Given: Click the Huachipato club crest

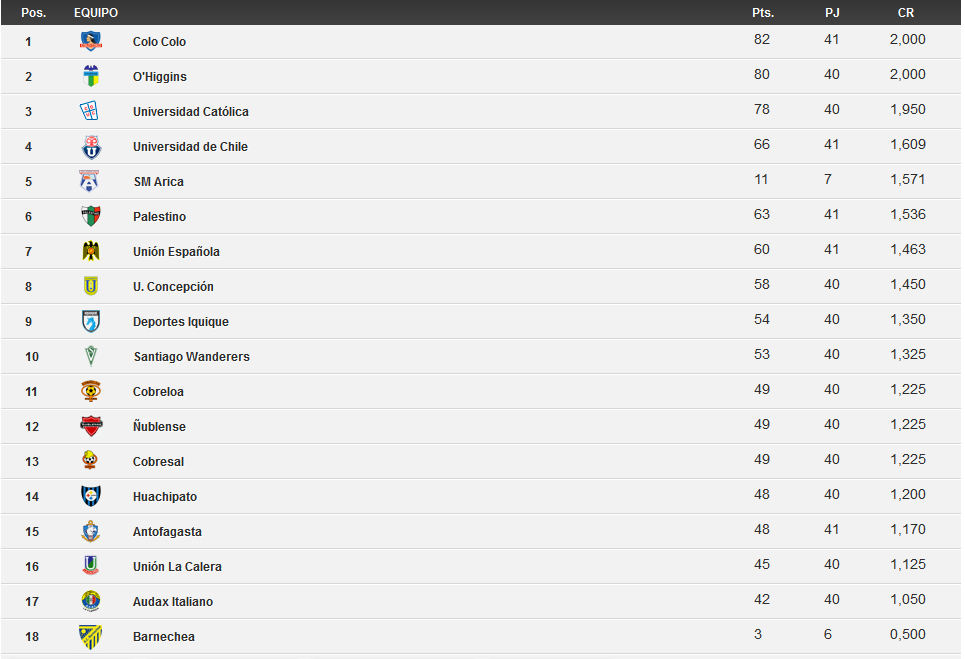Looking at the screenshot, I should (x=91, y=496).
